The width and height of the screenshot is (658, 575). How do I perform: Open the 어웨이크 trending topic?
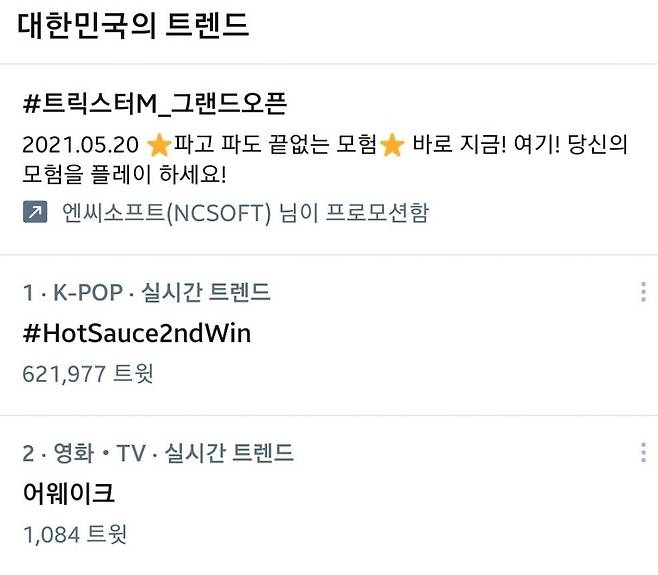tap(68, 493)
